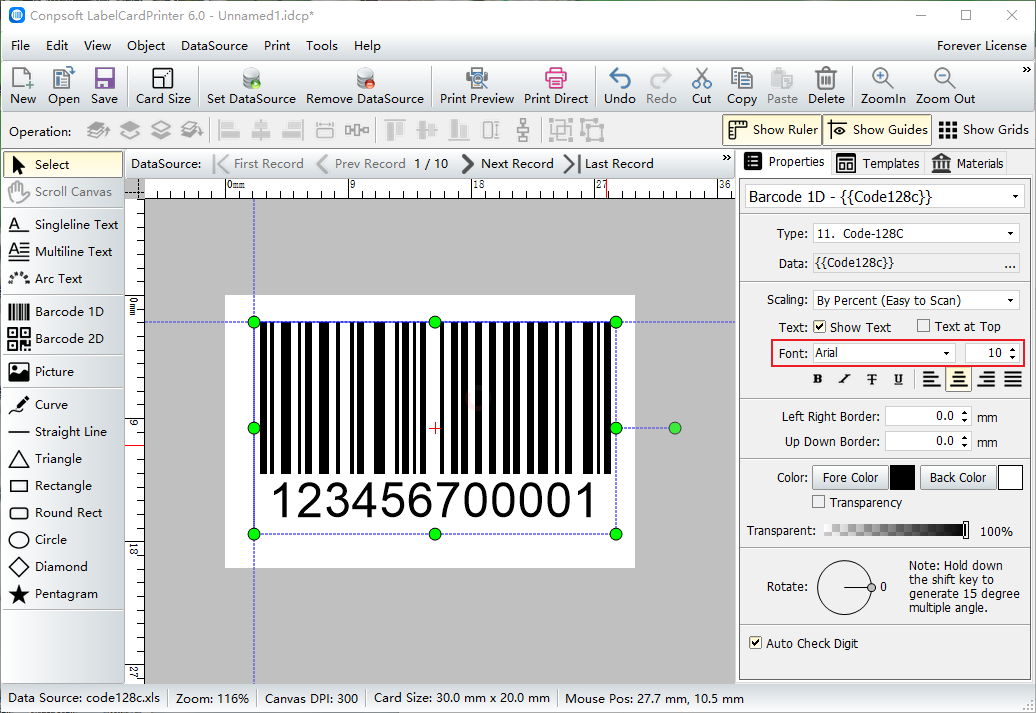Select the Diamond shape tool
1036x713 pixels.
pyautogui.click(x=63, y=567)
